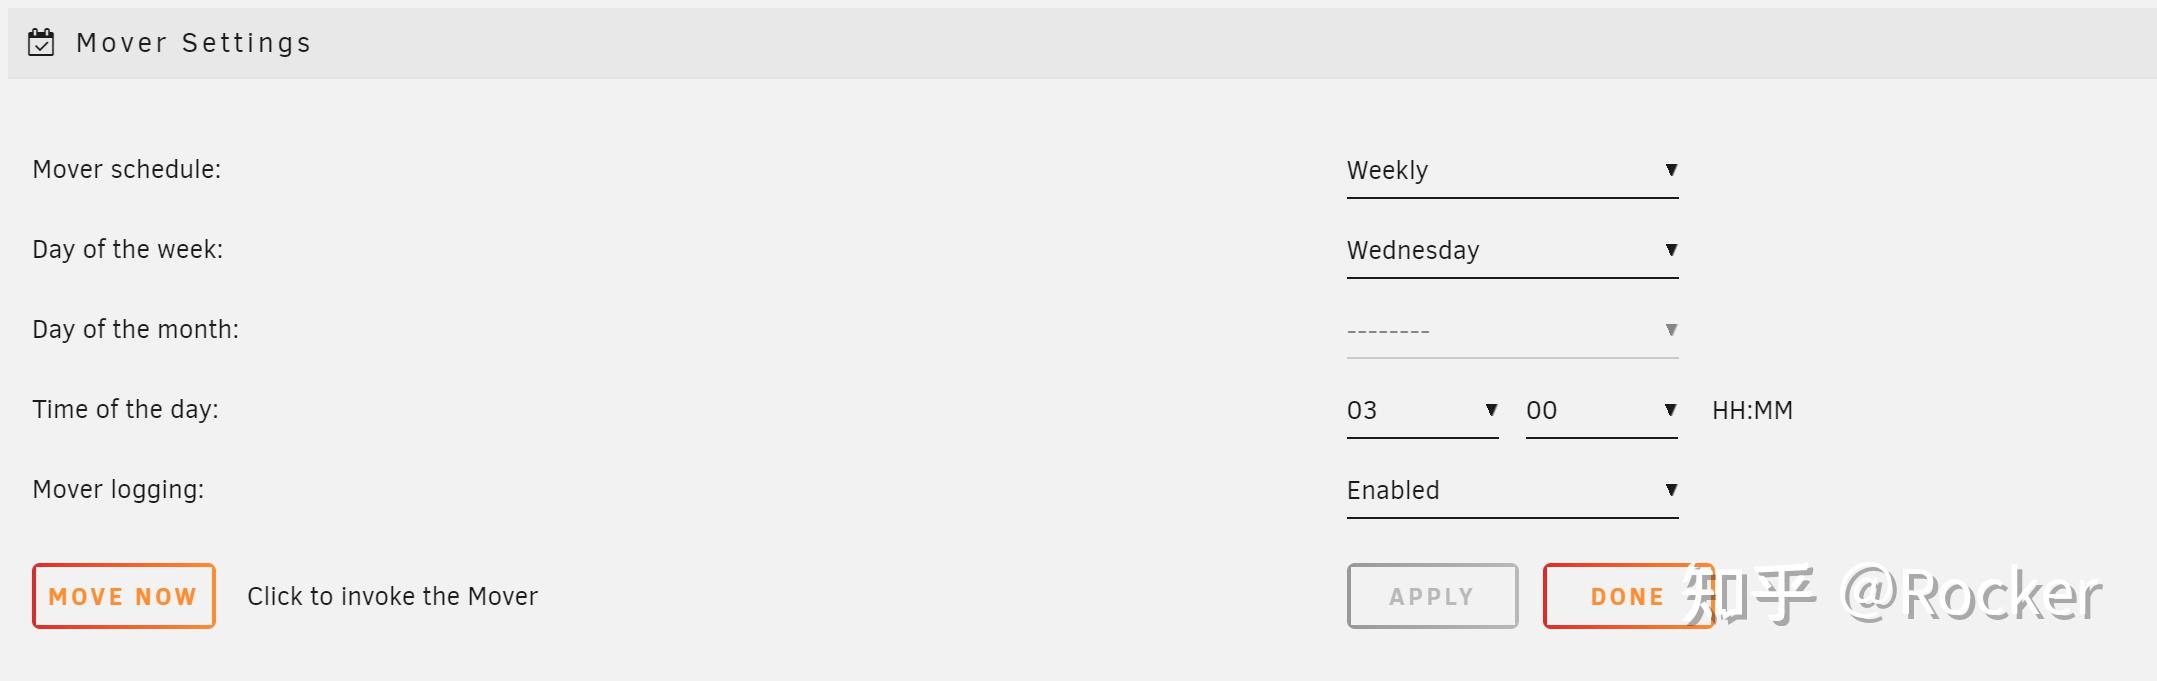2157x681 pixels.
Task: Click the 知乎 logo watermark
Action: (x=1750, y=596)
